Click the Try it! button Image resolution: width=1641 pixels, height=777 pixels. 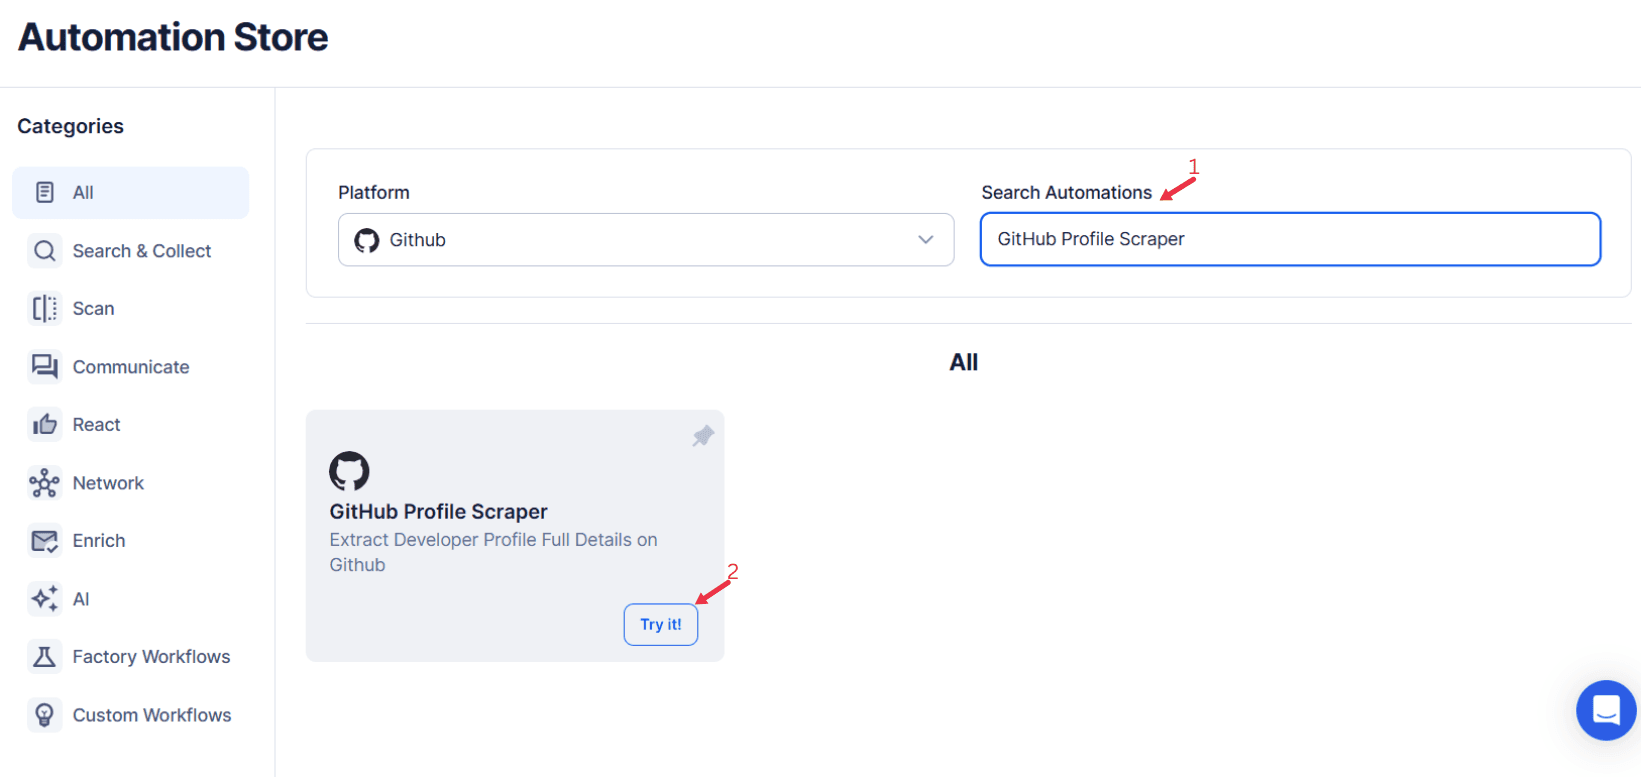tap(660, 624)
